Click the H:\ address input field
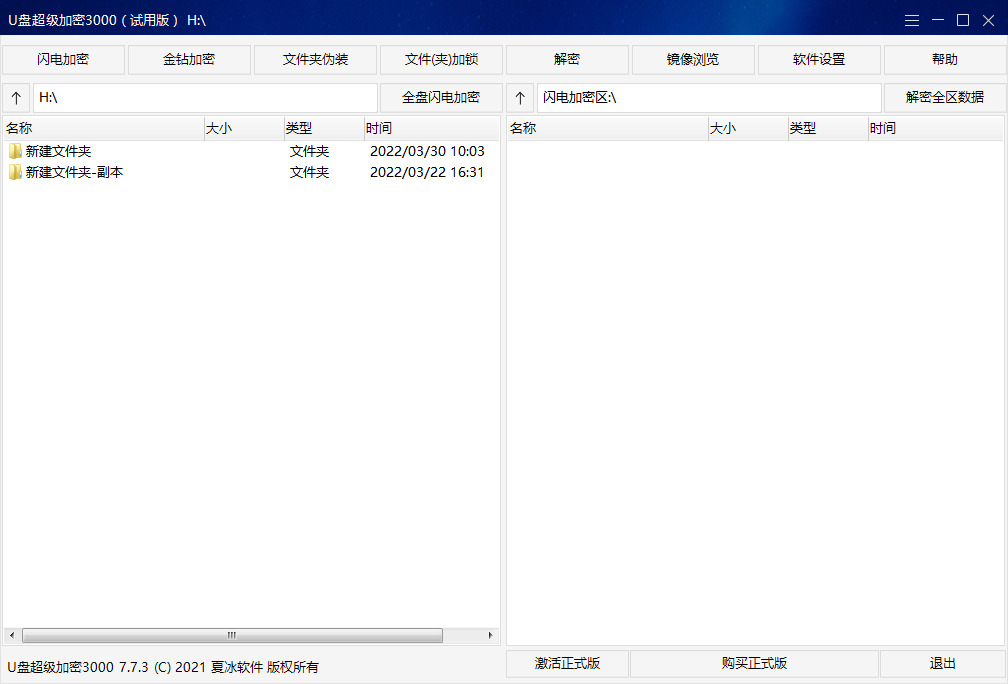 pyautogui.click(x=200, y=97)
